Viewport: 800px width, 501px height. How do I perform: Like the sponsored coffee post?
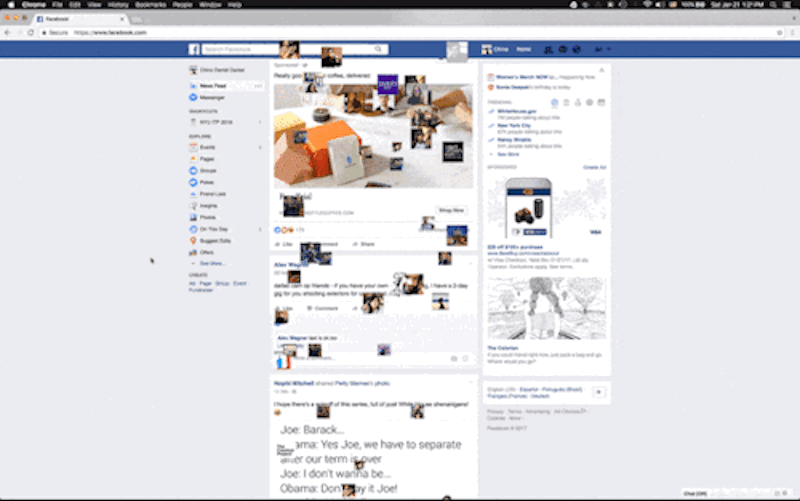click(284, 244)
